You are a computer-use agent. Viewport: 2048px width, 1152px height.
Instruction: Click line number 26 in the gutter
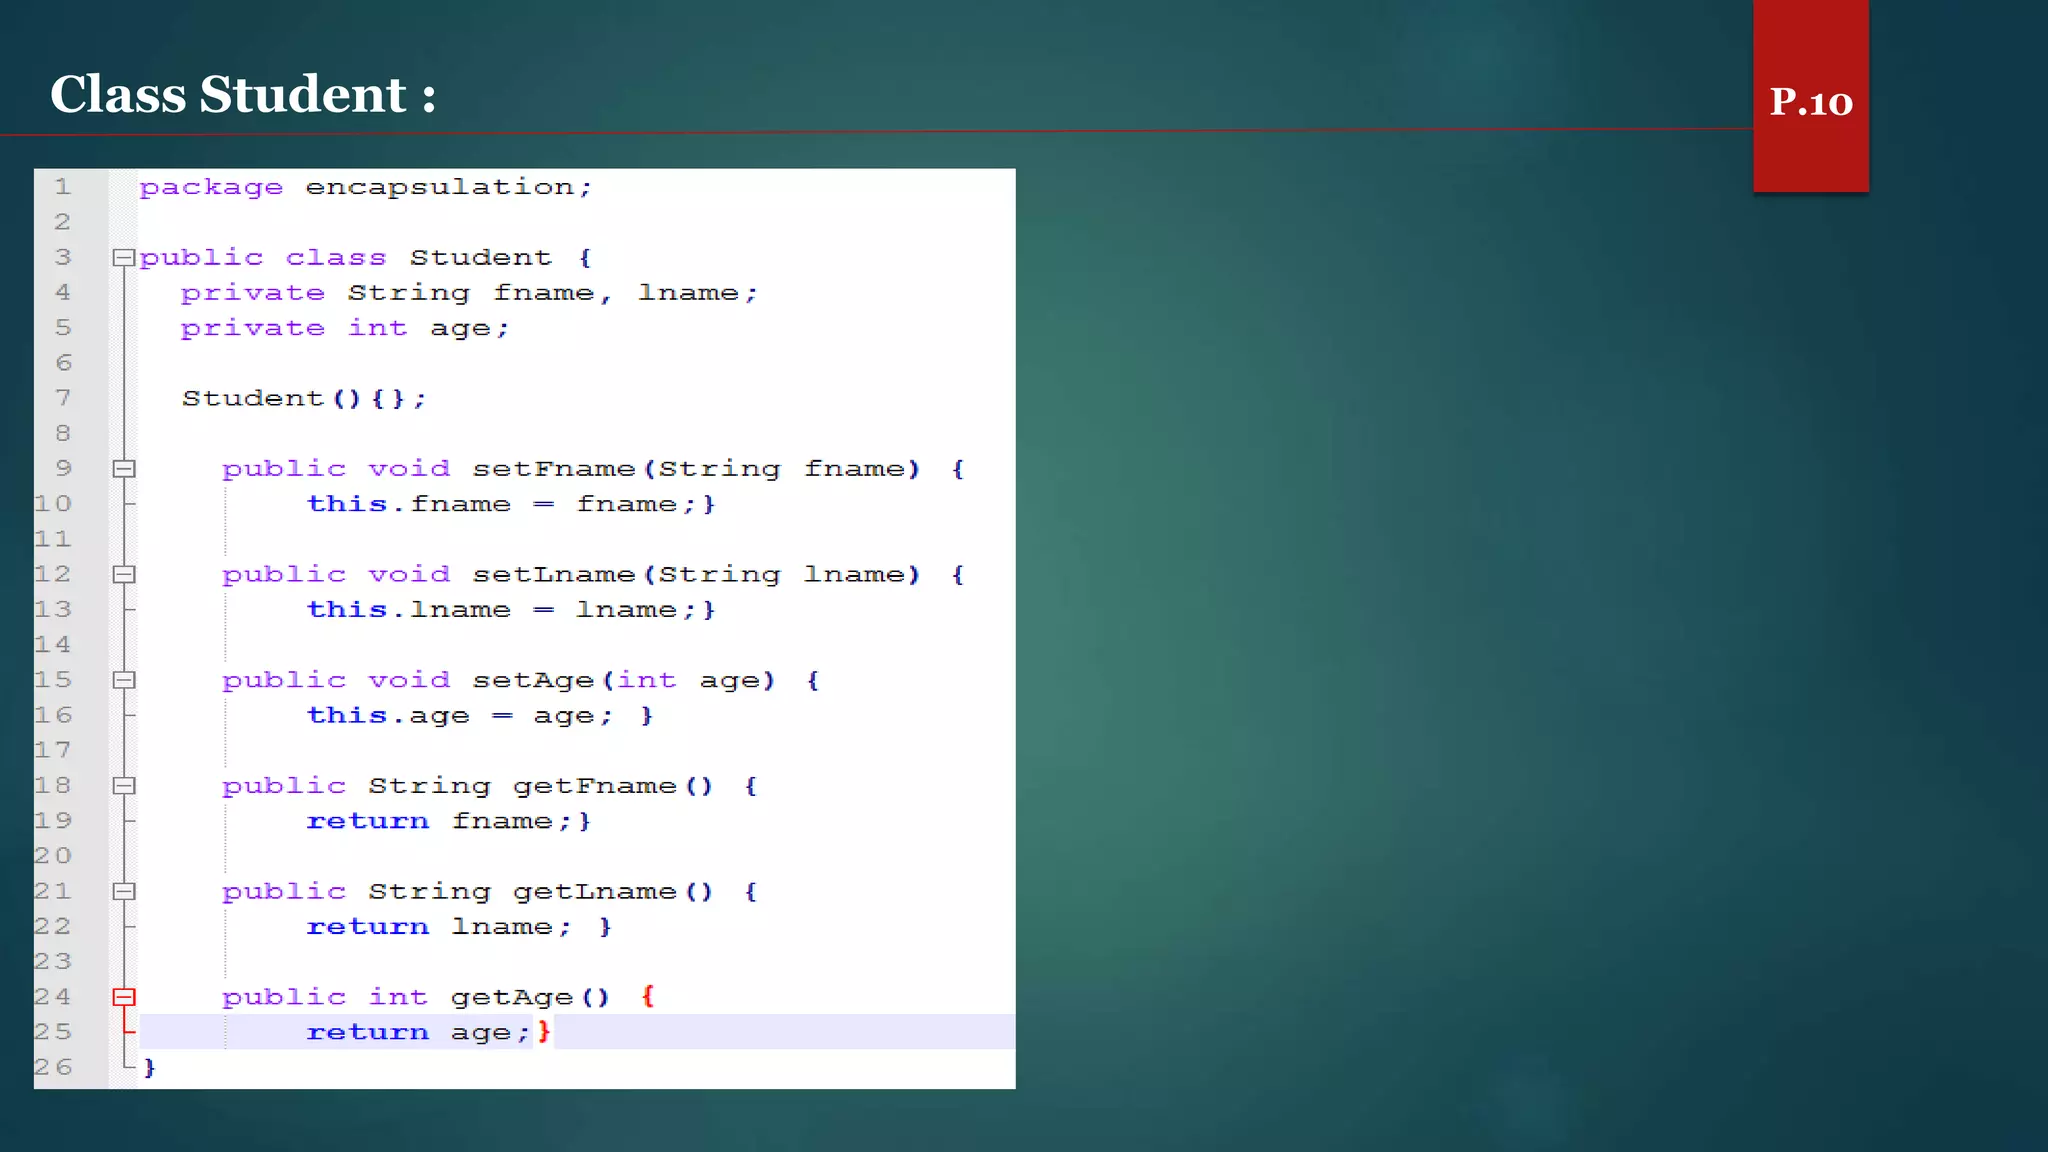coord(53,1067)
